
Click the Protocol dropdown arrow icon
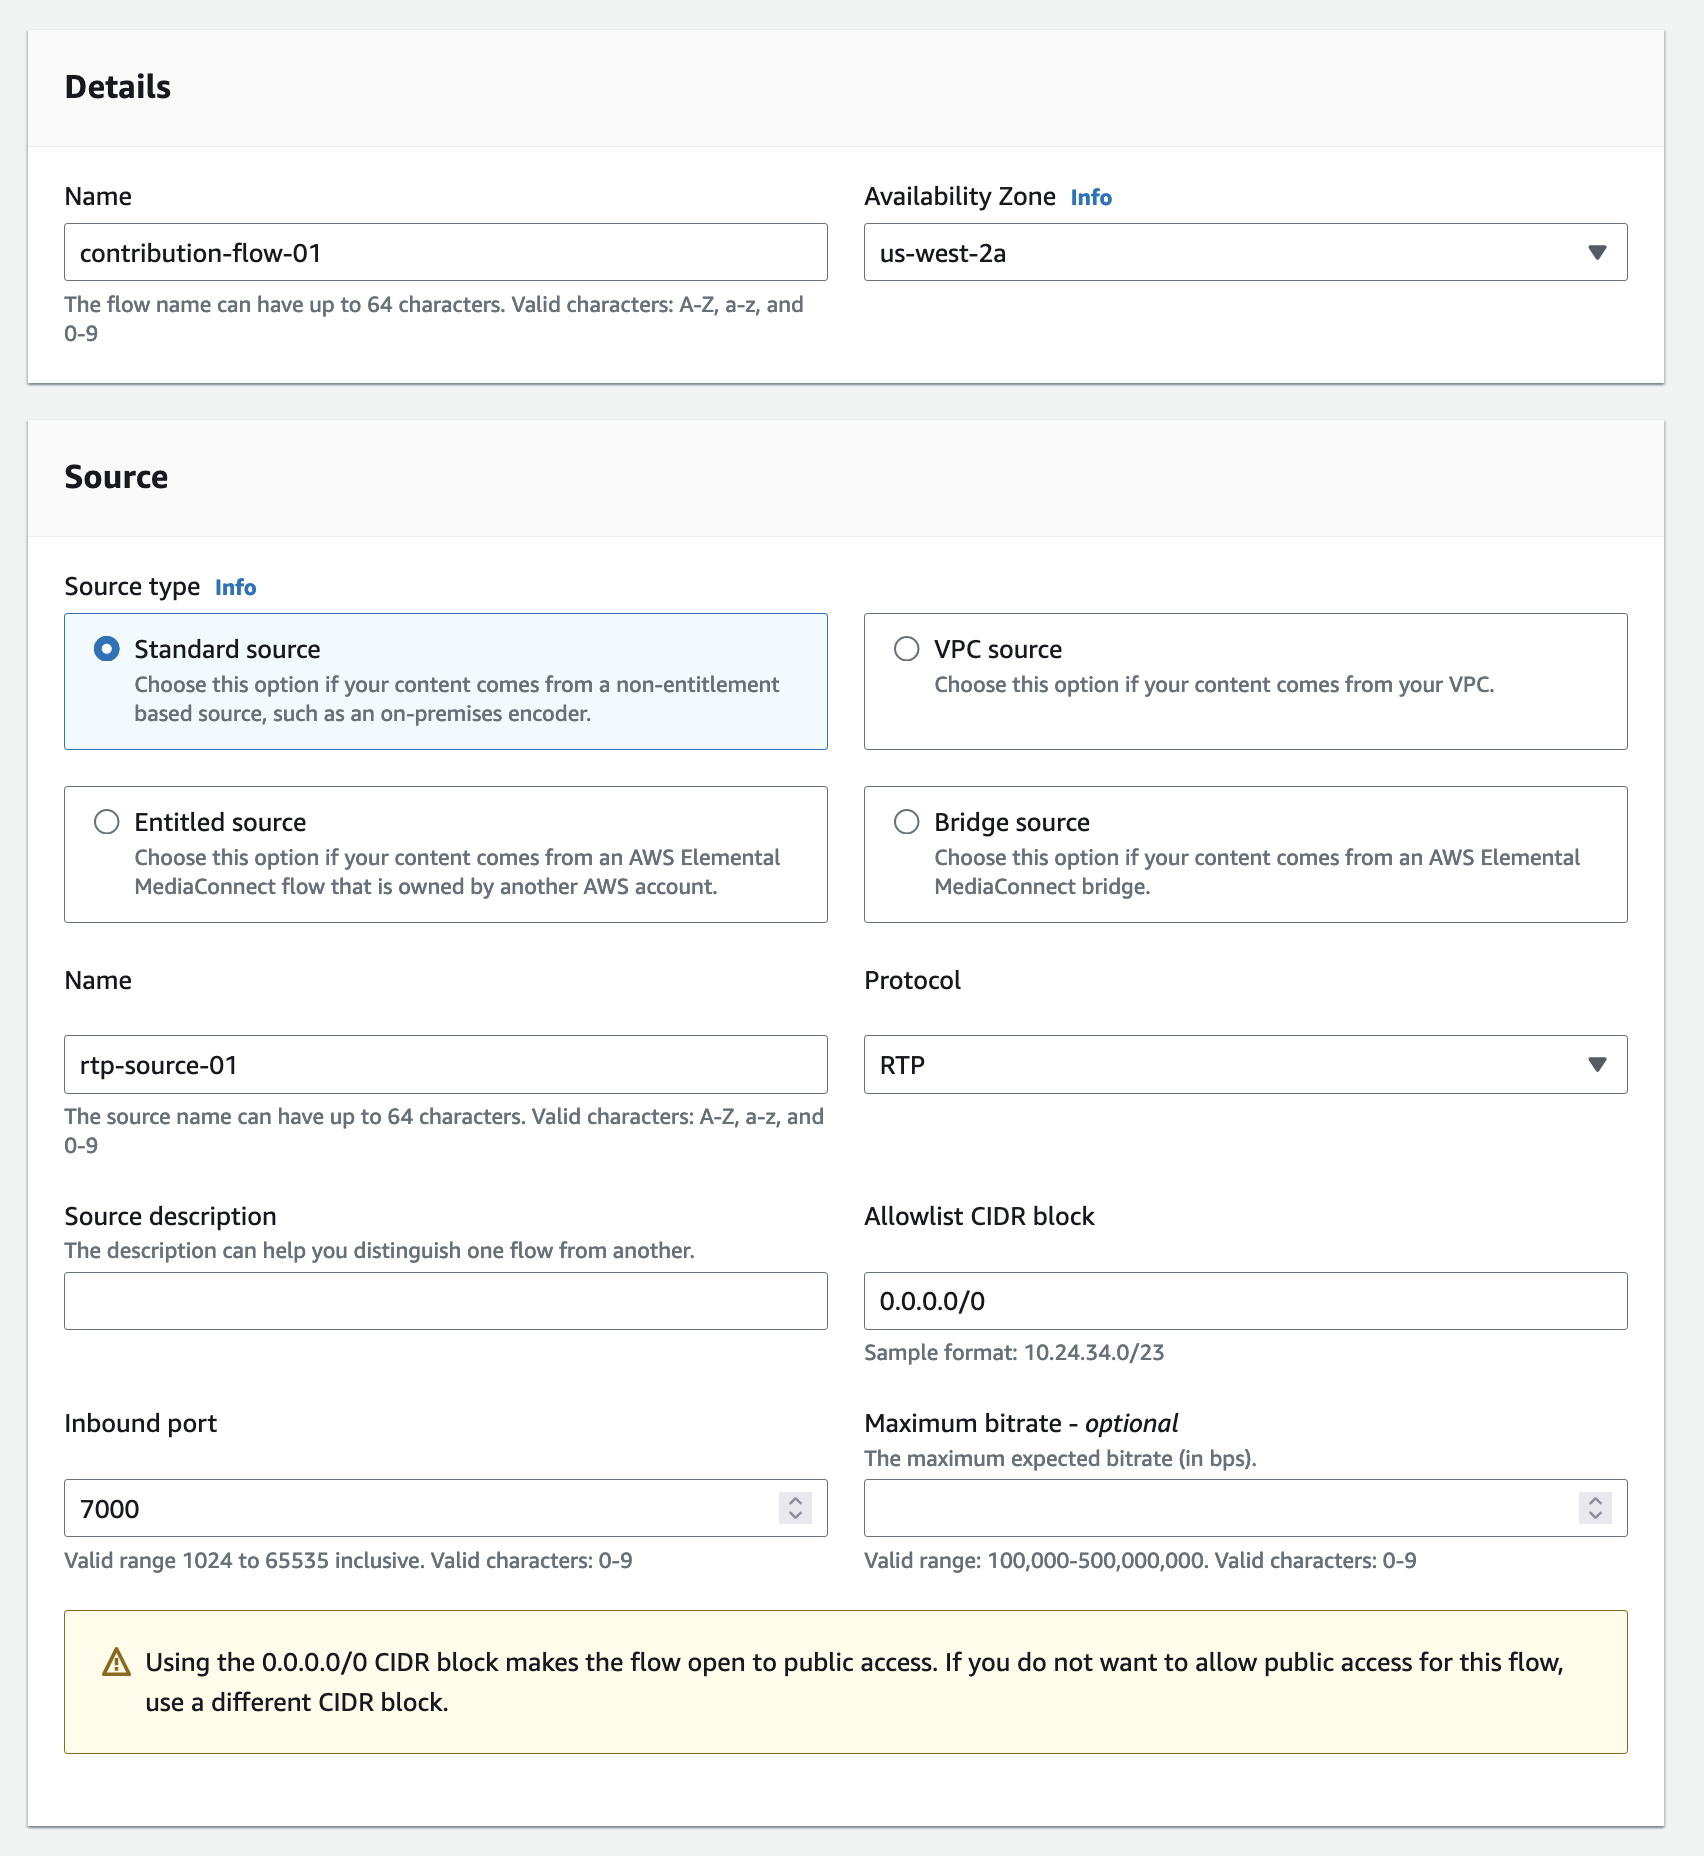pyautogui.click(x=1597, y=1065)
